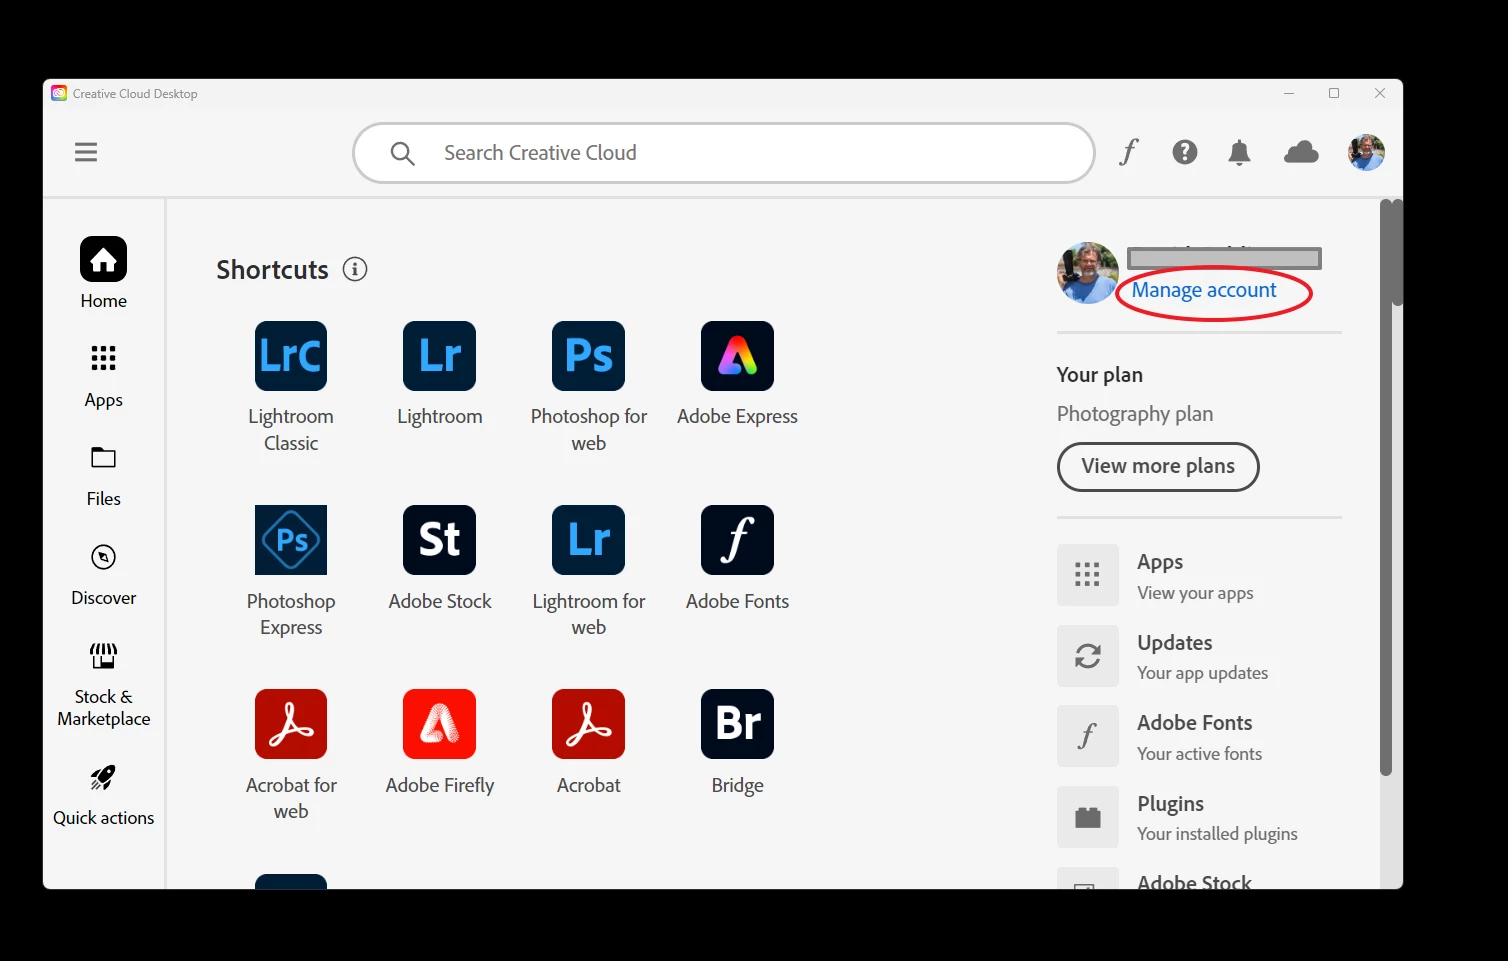Click the large profile photo in the account panel
1508x961 pixels.
point(1088,273)
